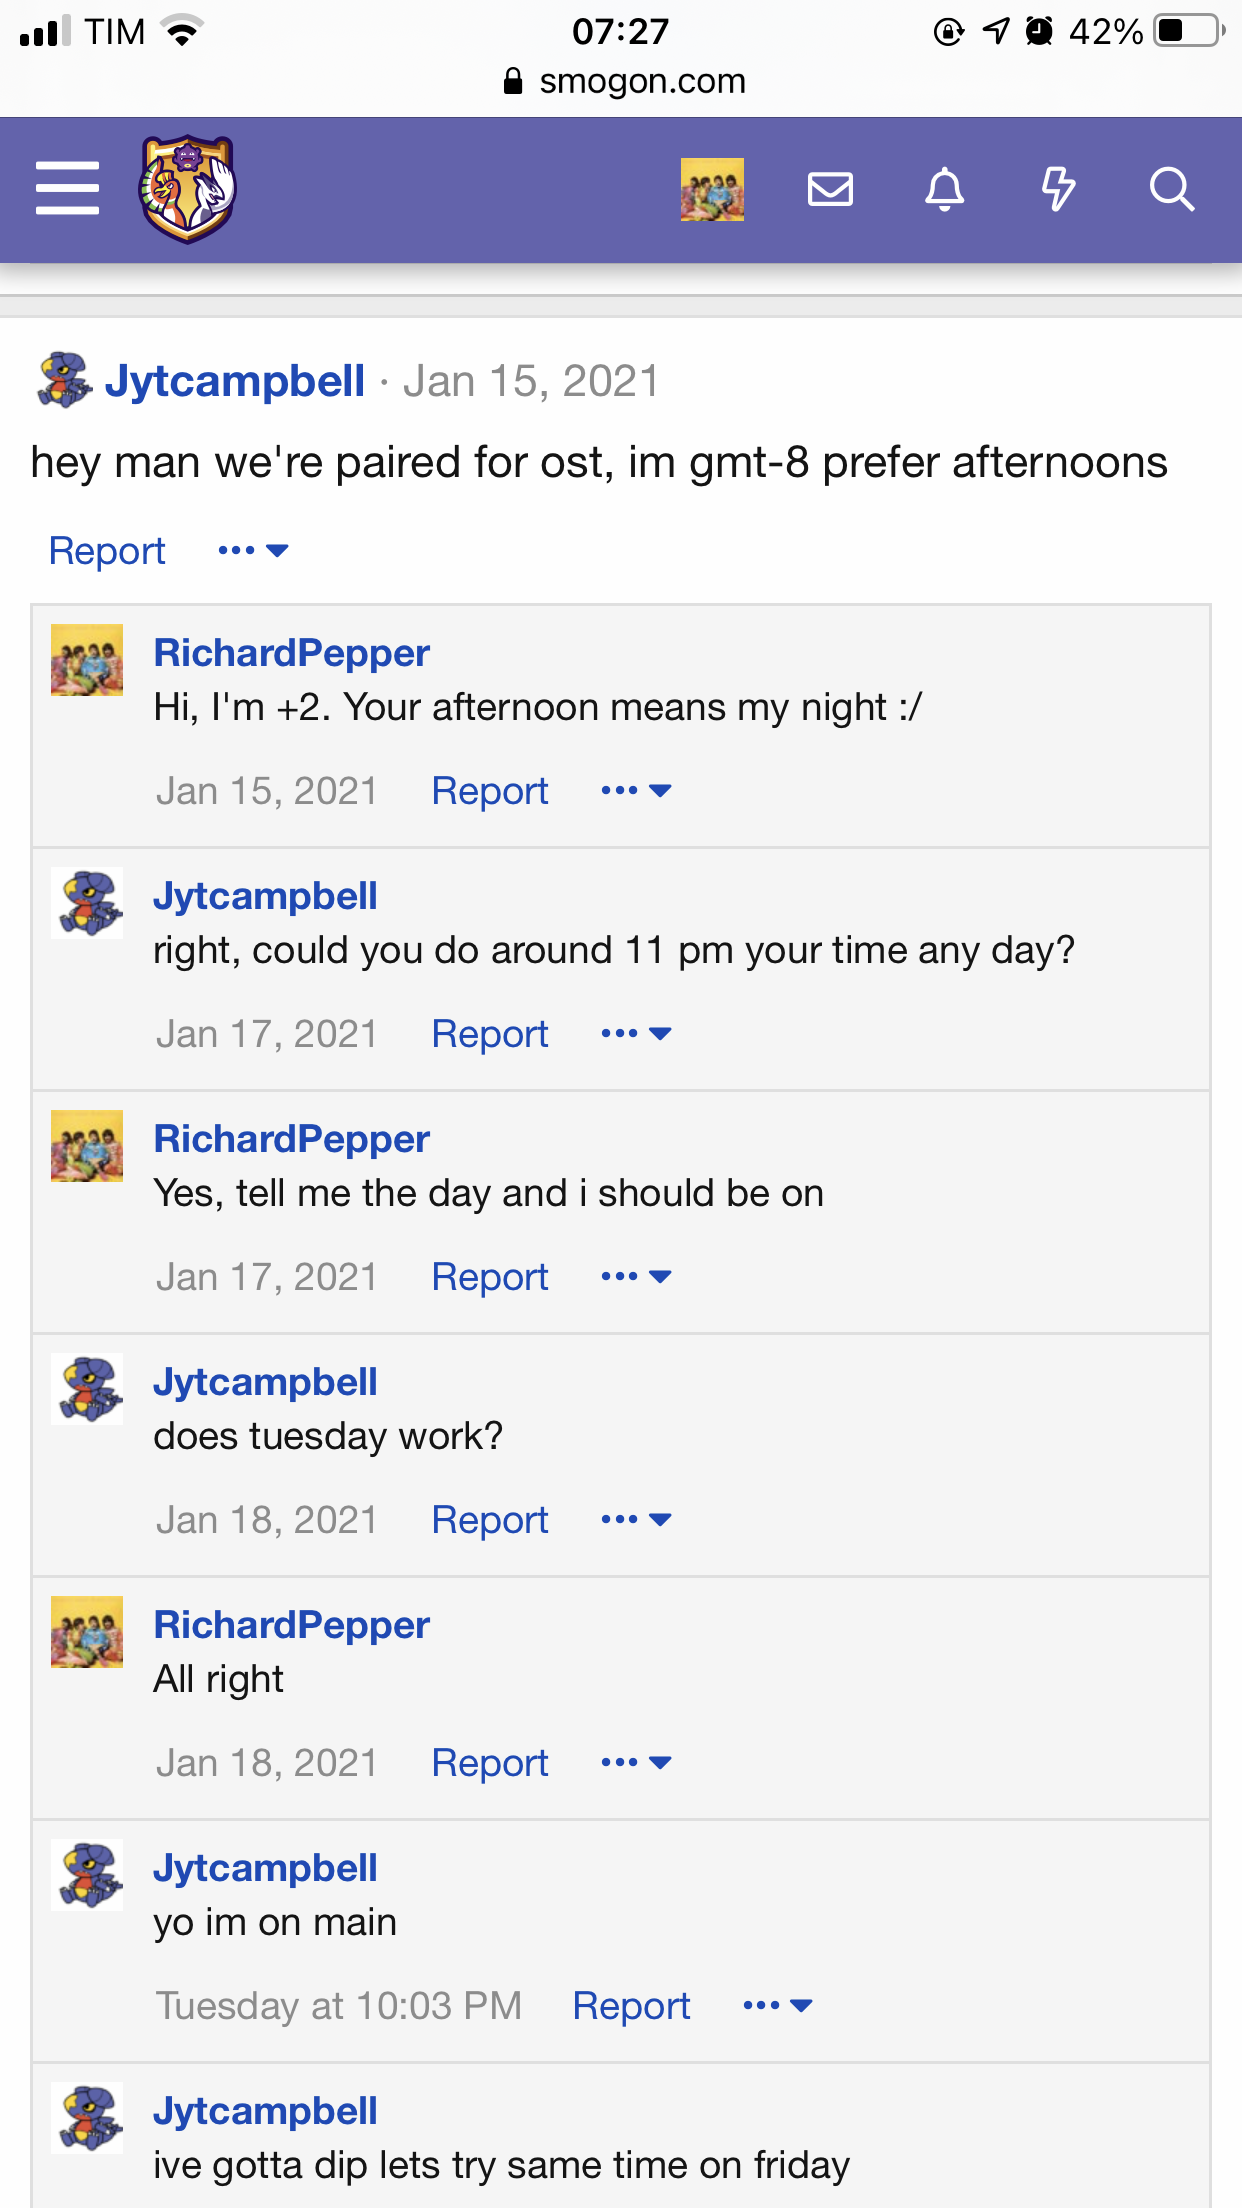Screen dimensions: 1242x2208
Task: Report the 'right, could you do around 11 pm' comment
Action: (x=490, y=1034)
